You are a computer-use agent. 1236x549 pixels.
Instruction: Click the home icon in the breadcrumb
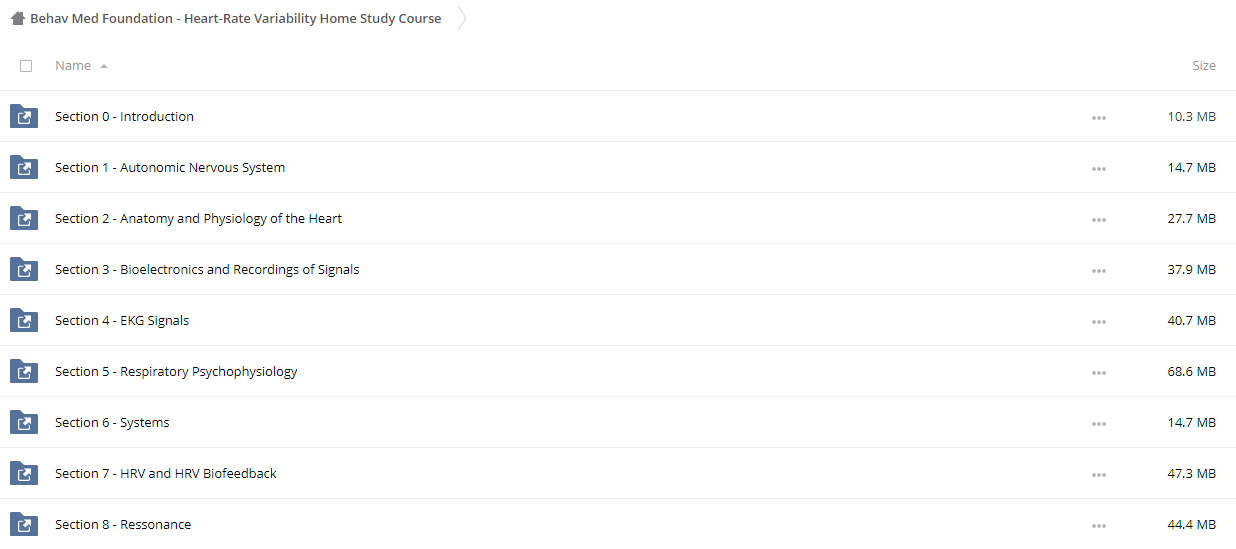coord(17,19)
